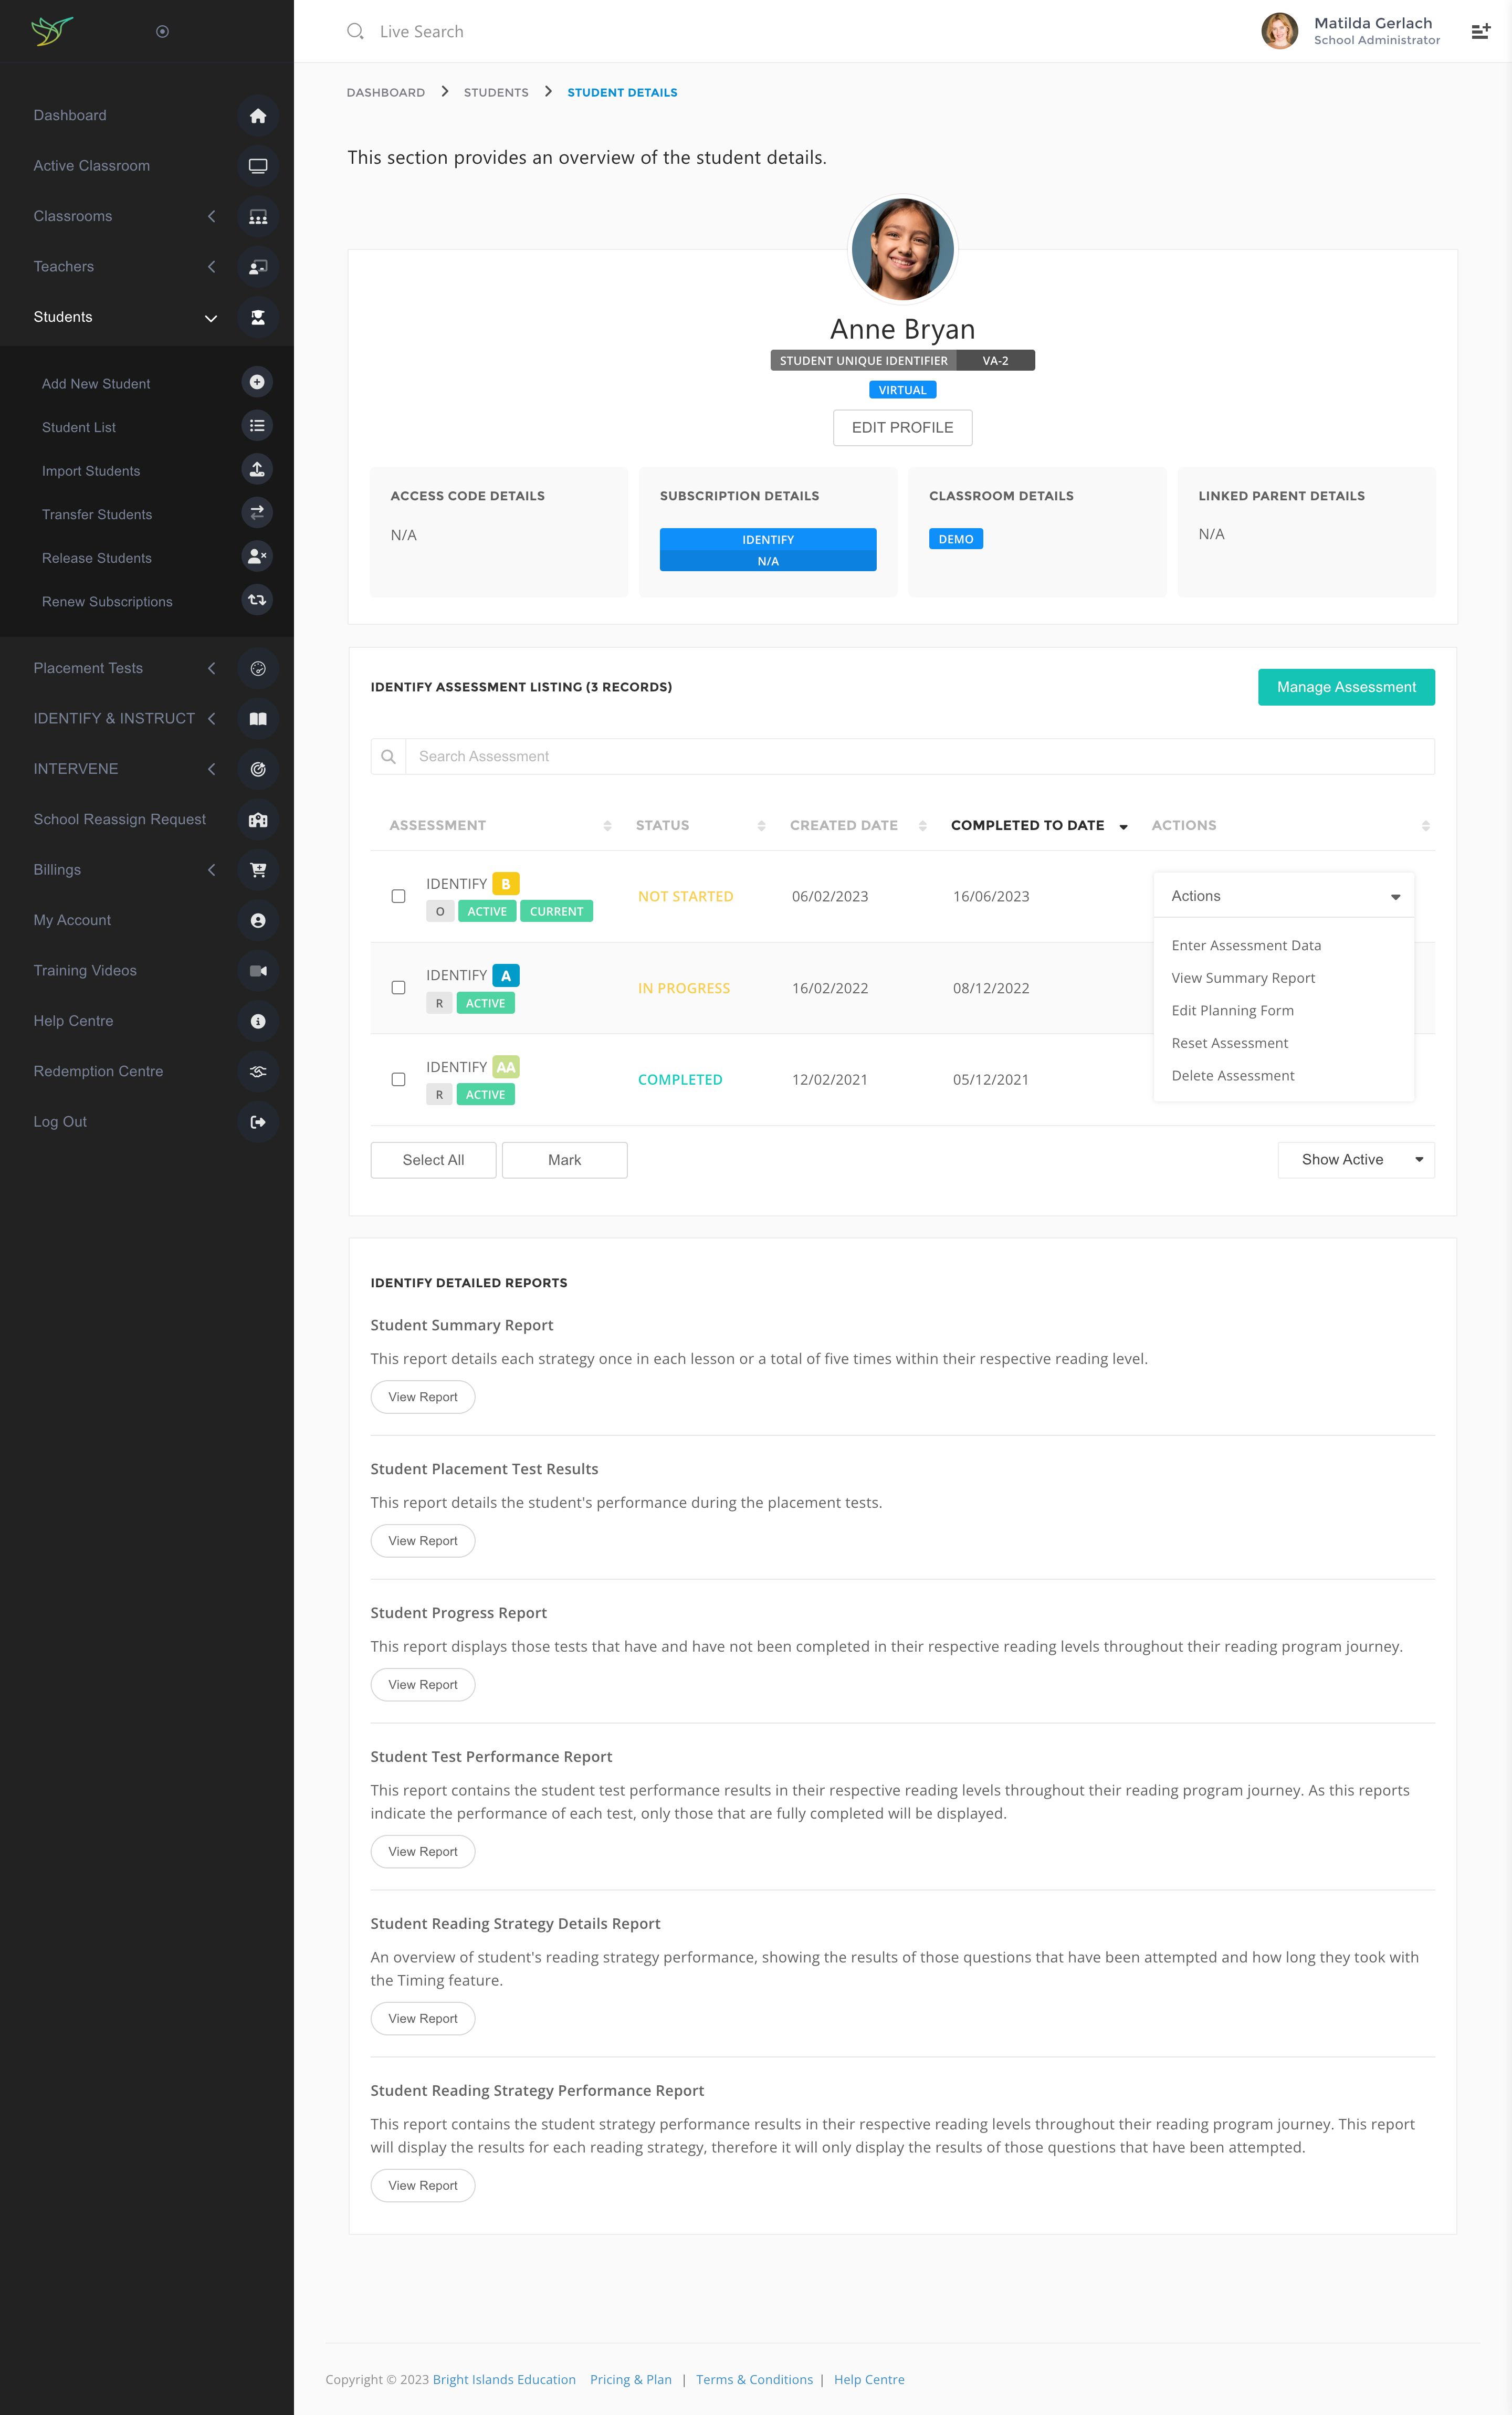Tick the IDENTIFY A assessment checkbox
This screenshot has height=2415, width=1512.
(x=398, y=988)
